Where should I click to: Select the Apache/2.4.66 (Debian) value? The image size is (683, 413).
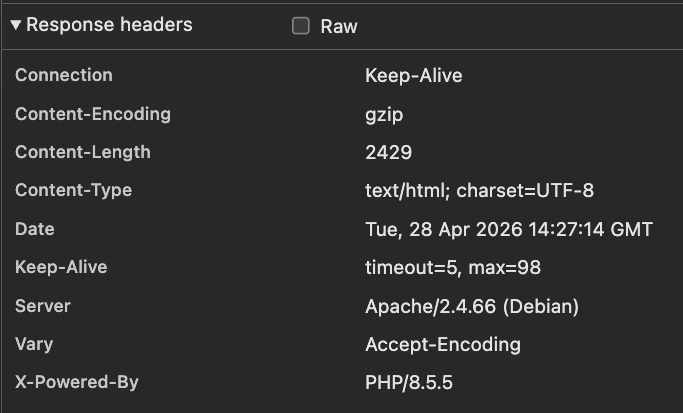(472, 306)
